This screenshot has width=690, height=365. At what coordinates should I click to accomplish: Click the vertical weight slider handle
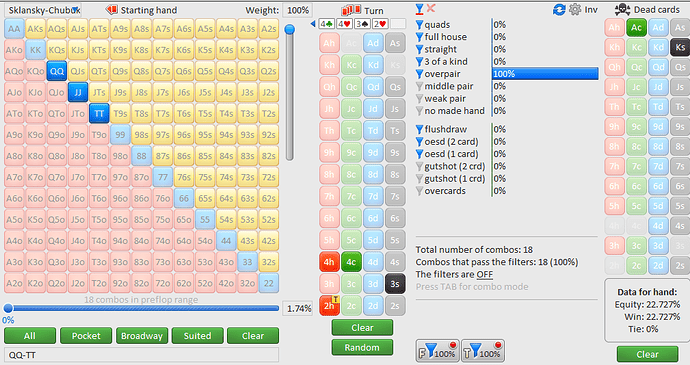point(290,29)
